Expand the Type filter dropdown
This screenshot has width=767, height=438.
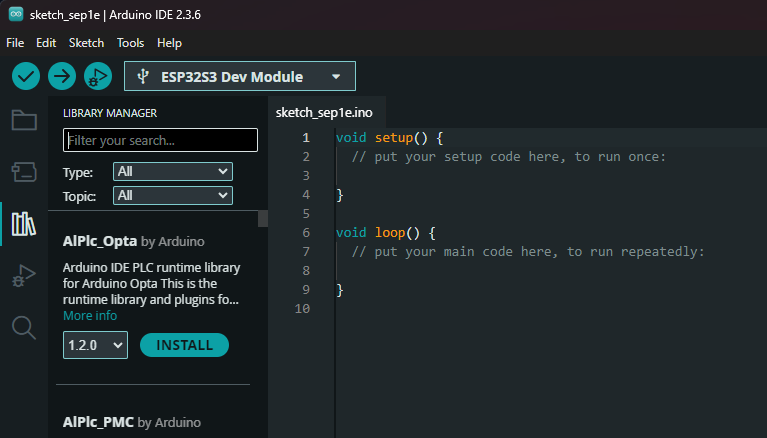click(x=173, y=172)
